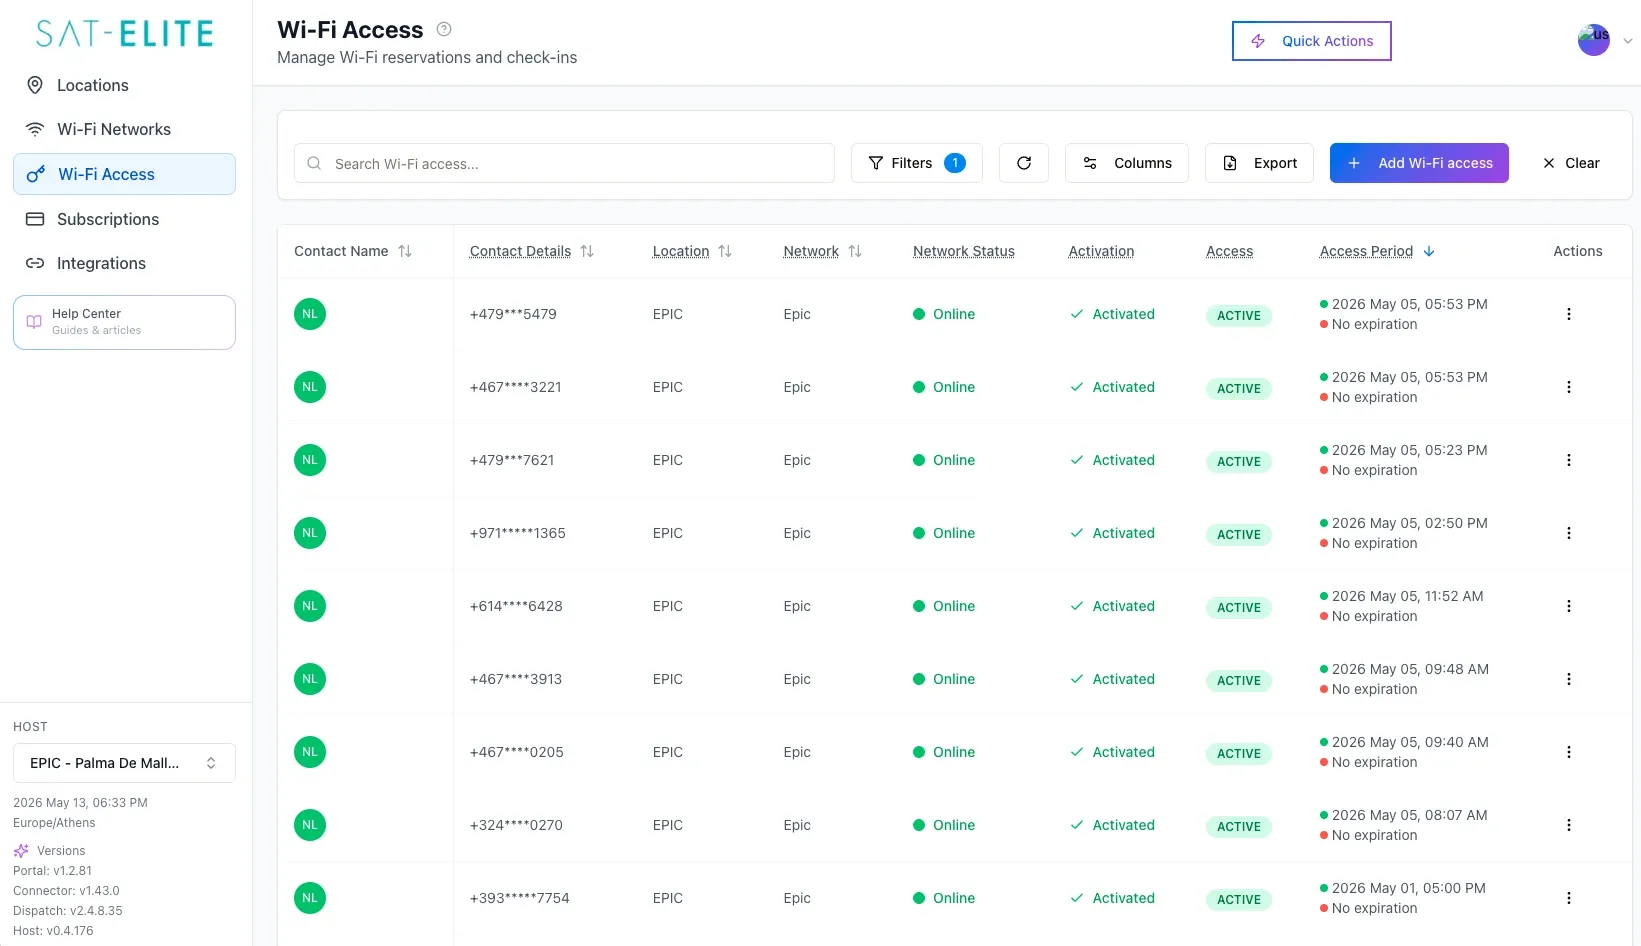Click the Europe/Athens timezone text
Viewport: 1641px width, 946px height.
point(54,823)
